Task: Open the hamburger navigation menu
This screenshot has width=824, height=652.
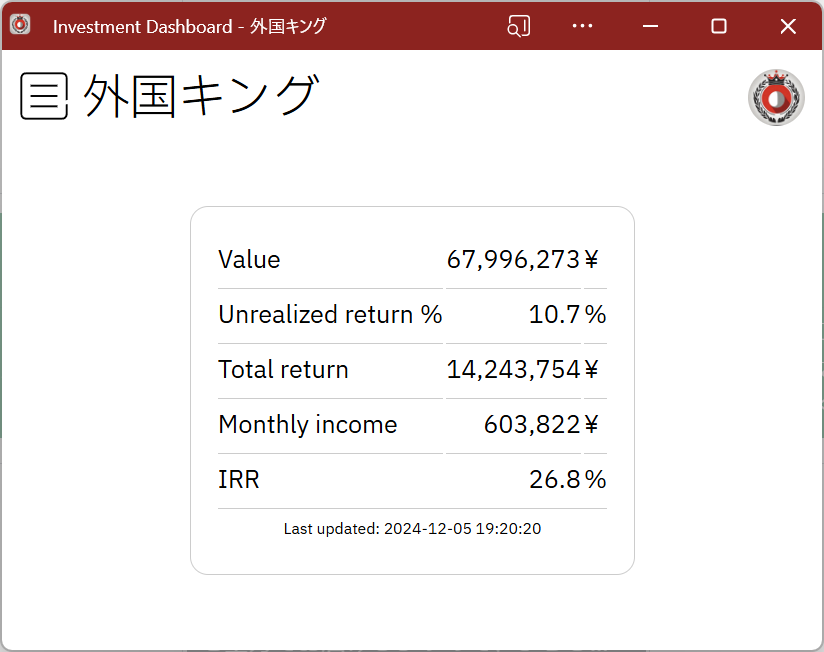Action: (x=44, y=96)
